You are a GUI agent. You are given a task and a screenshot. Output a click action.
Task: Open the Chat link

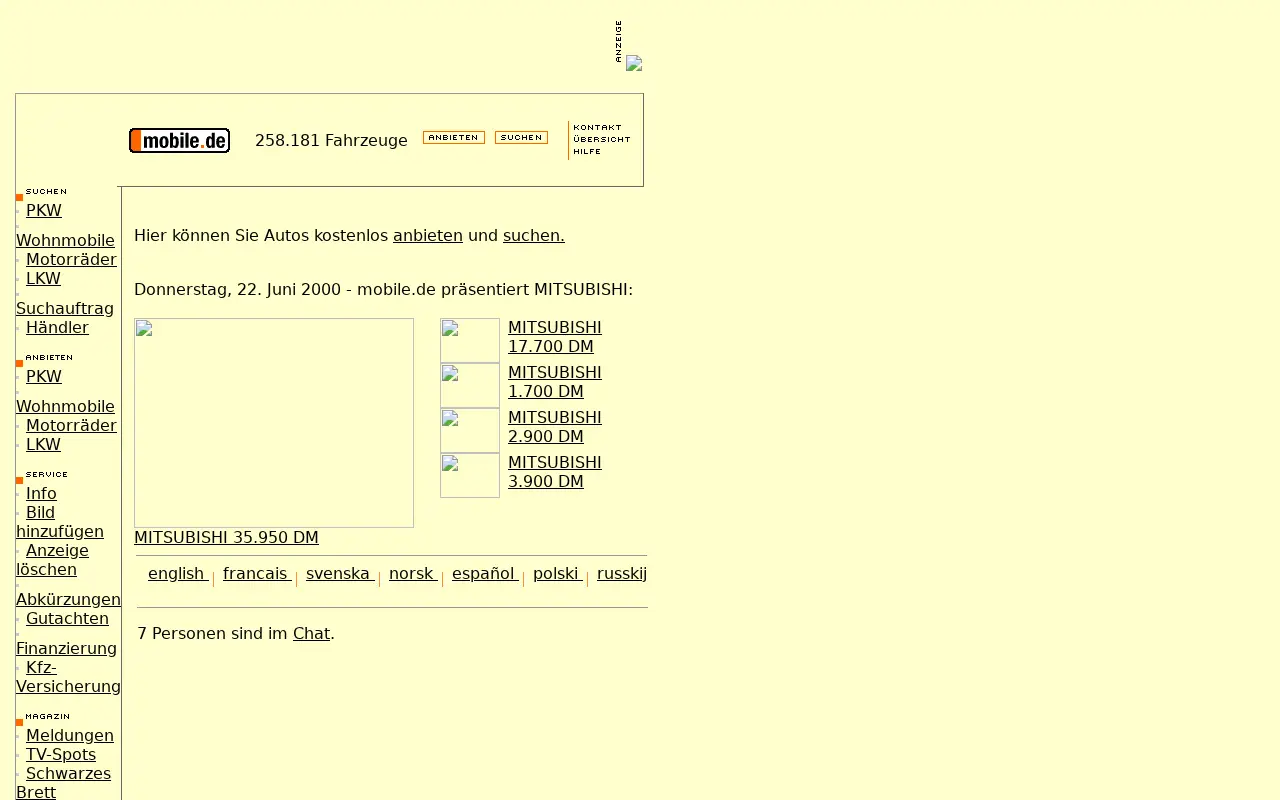tap(311, 634)
